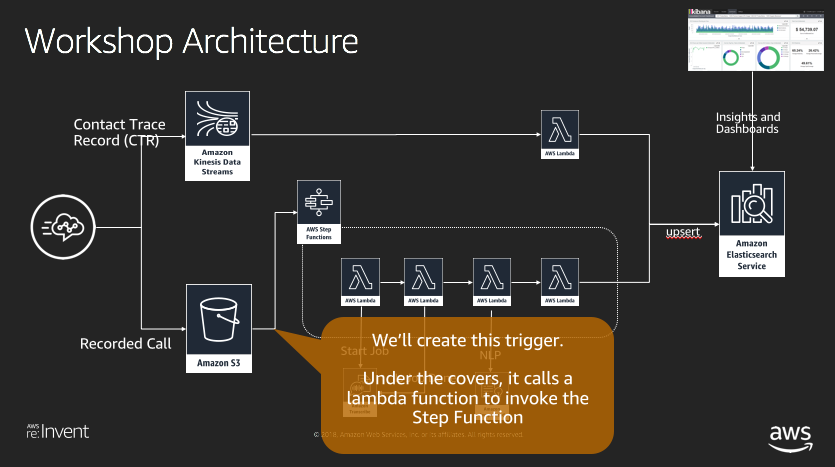Click the 'Recorded Call' label
This screenshot has width=835, height=467.
click(x=126, y=343)
